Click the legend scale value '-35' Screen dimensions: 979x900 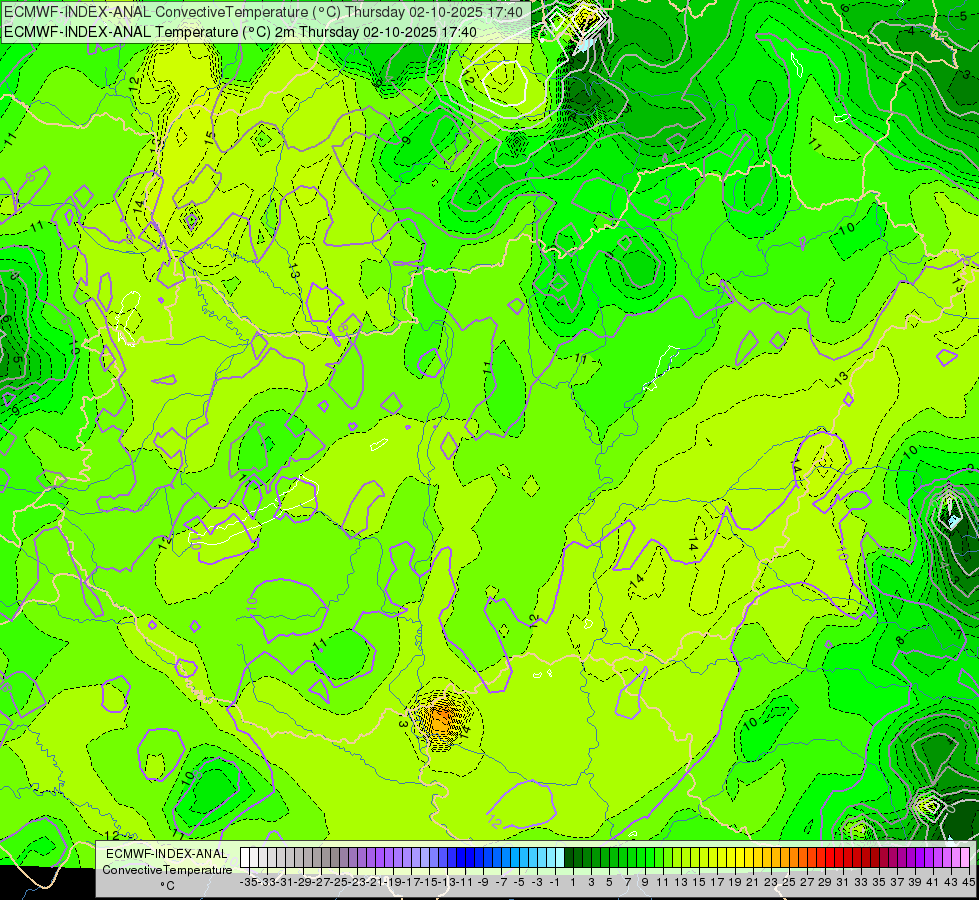[249, 883]
